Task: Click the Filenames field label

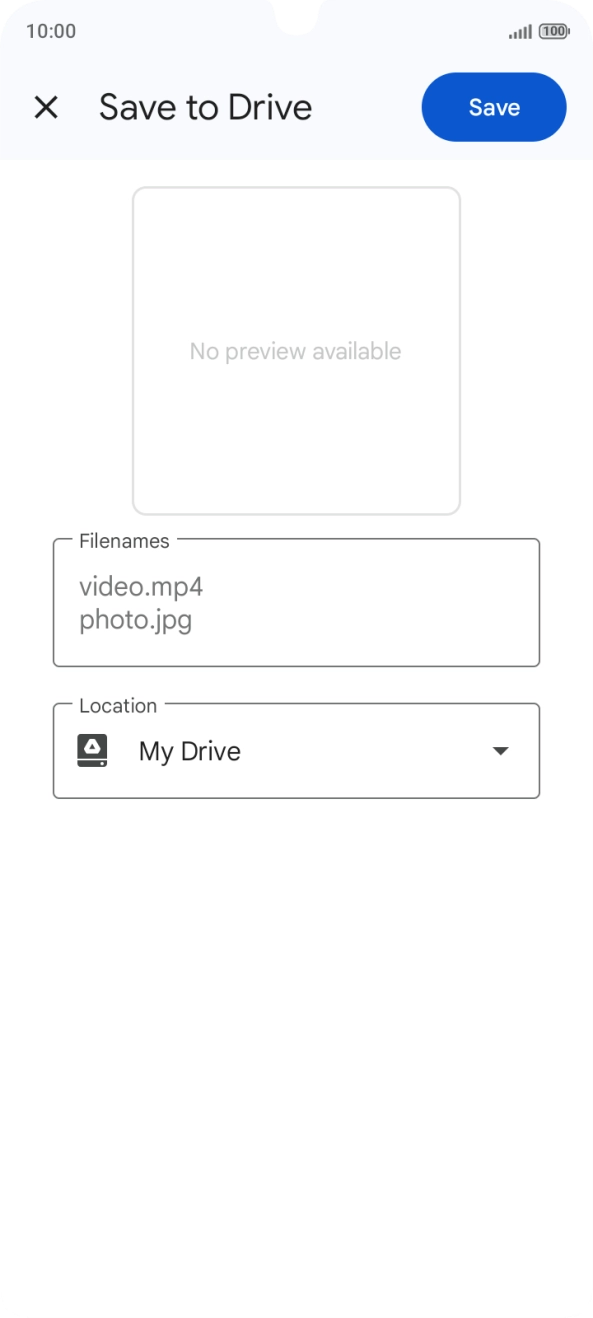Action: (x=124, y=541)
